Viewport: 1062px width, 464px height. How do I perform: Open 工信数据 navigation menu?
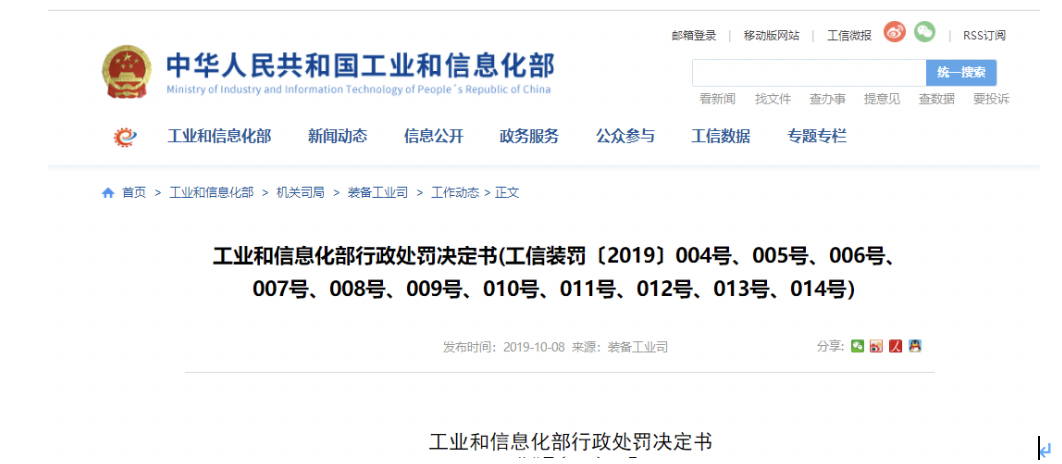point(721,137)
